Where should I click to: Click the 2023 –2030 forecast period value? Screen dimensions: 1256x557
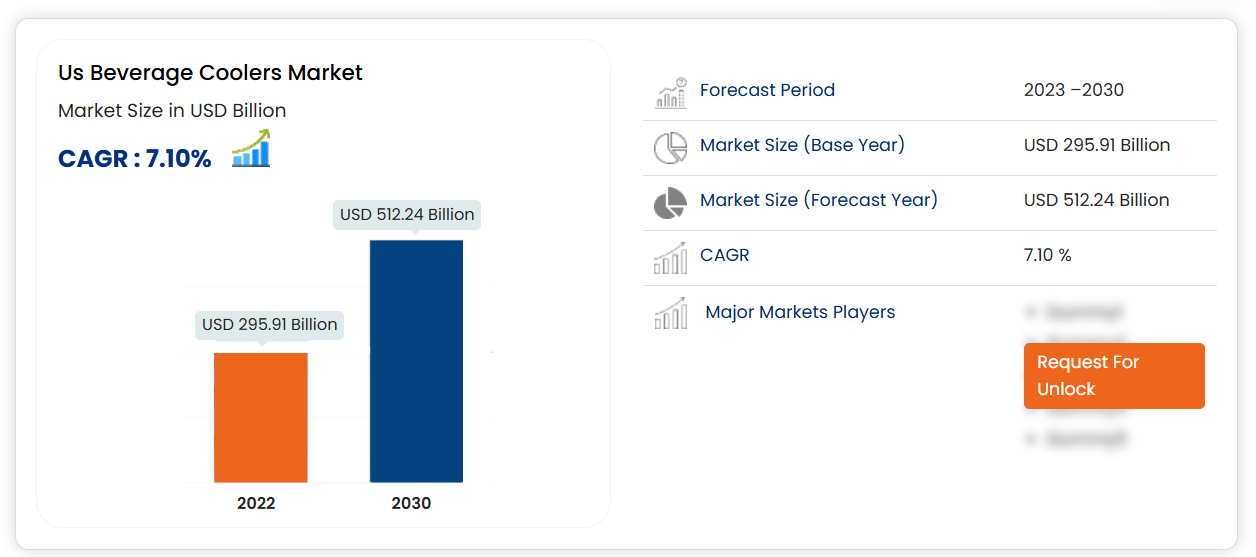[1074, 90]
